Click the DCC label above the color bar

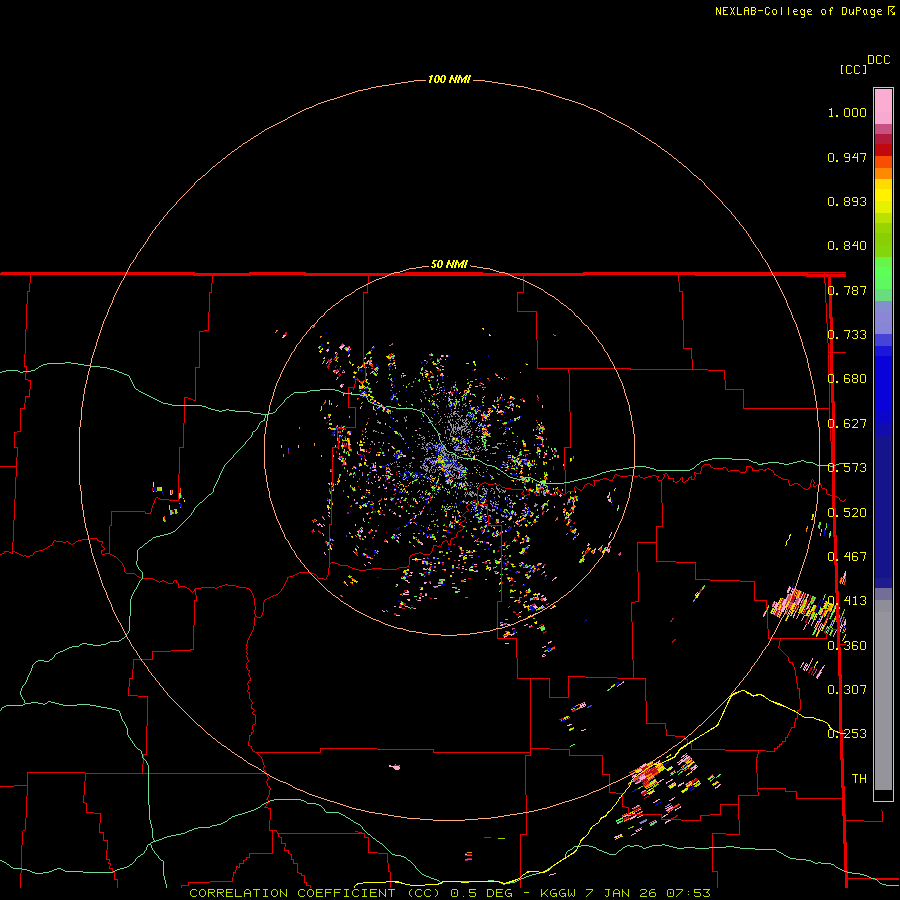879,60
